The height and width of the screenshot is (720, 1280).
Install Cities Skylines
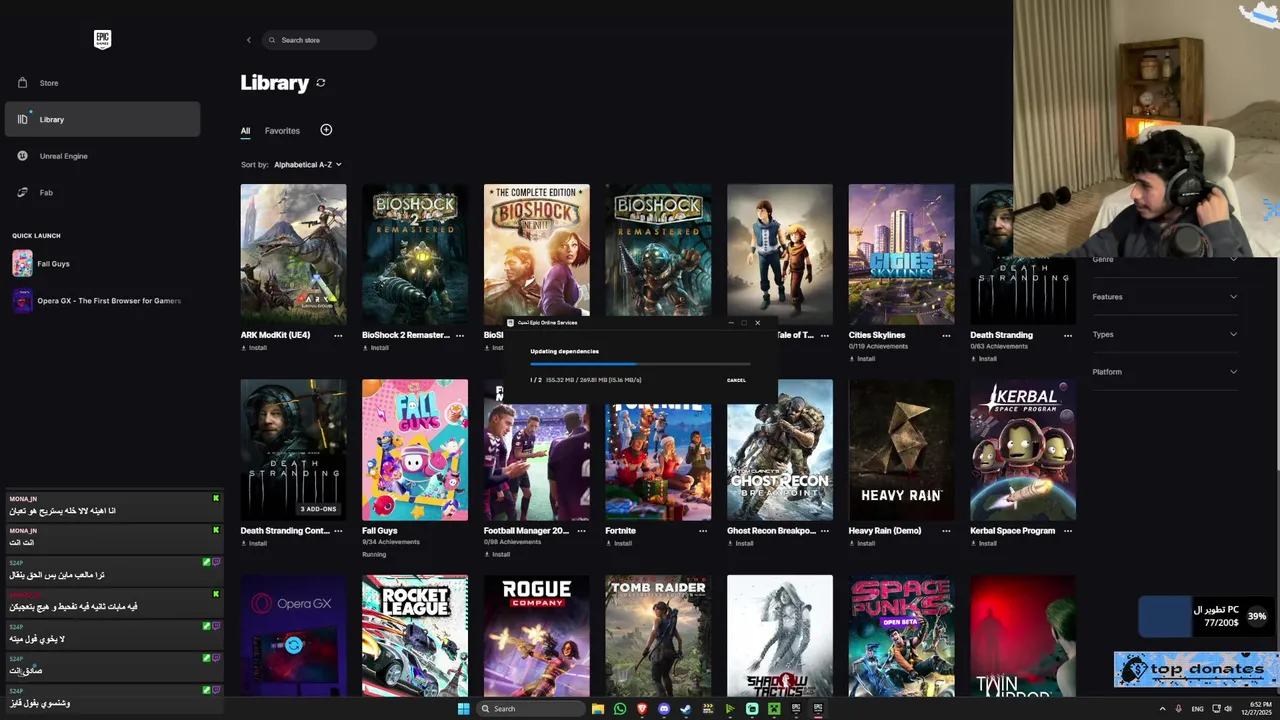[862, 358]
